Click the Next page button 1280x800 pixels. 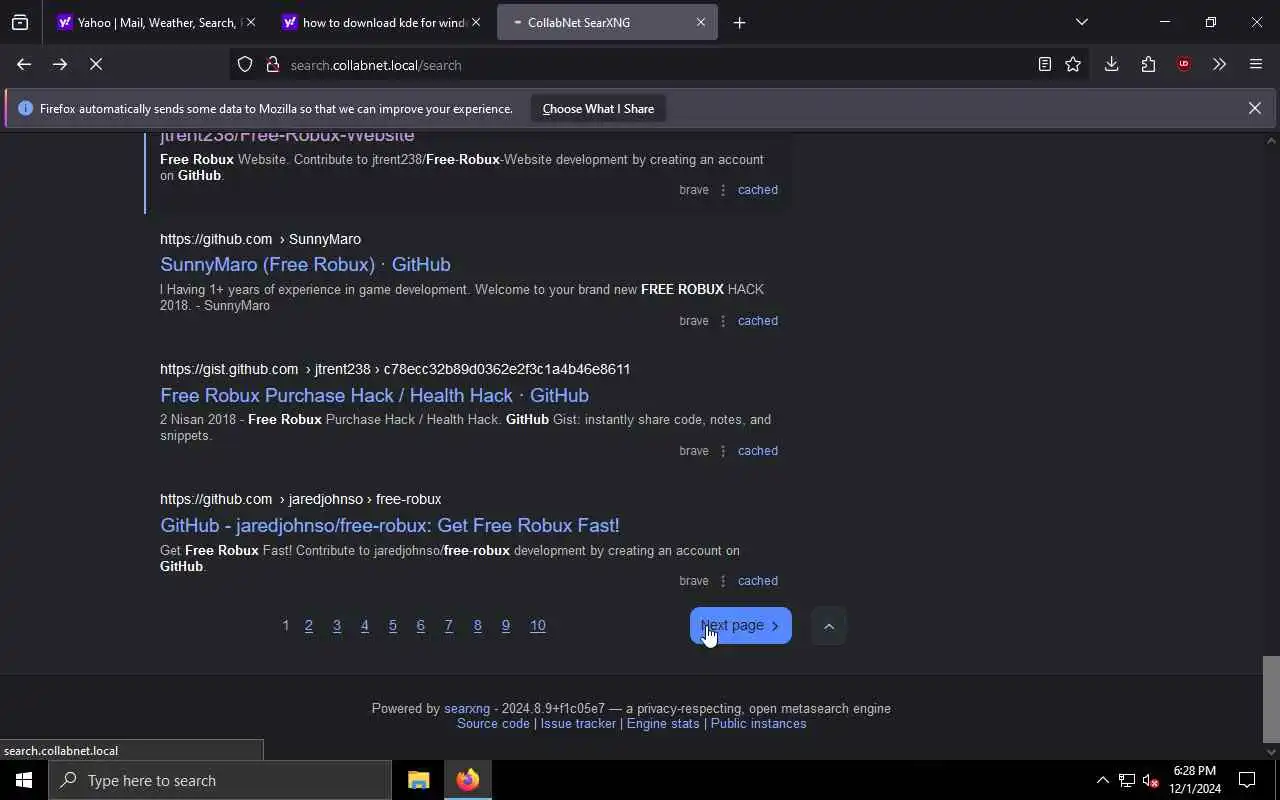tap(741, 626)
